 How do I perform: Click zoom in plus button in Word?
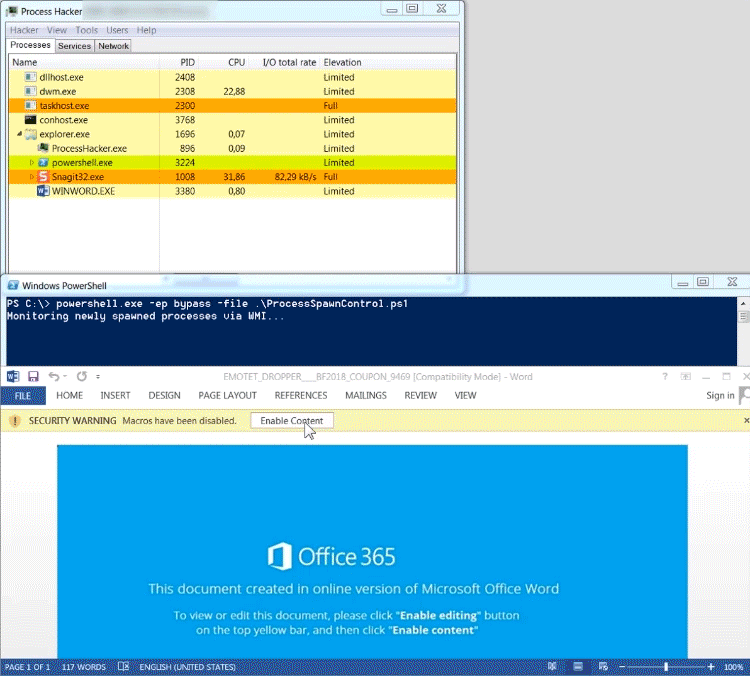[x=711, y=667]
